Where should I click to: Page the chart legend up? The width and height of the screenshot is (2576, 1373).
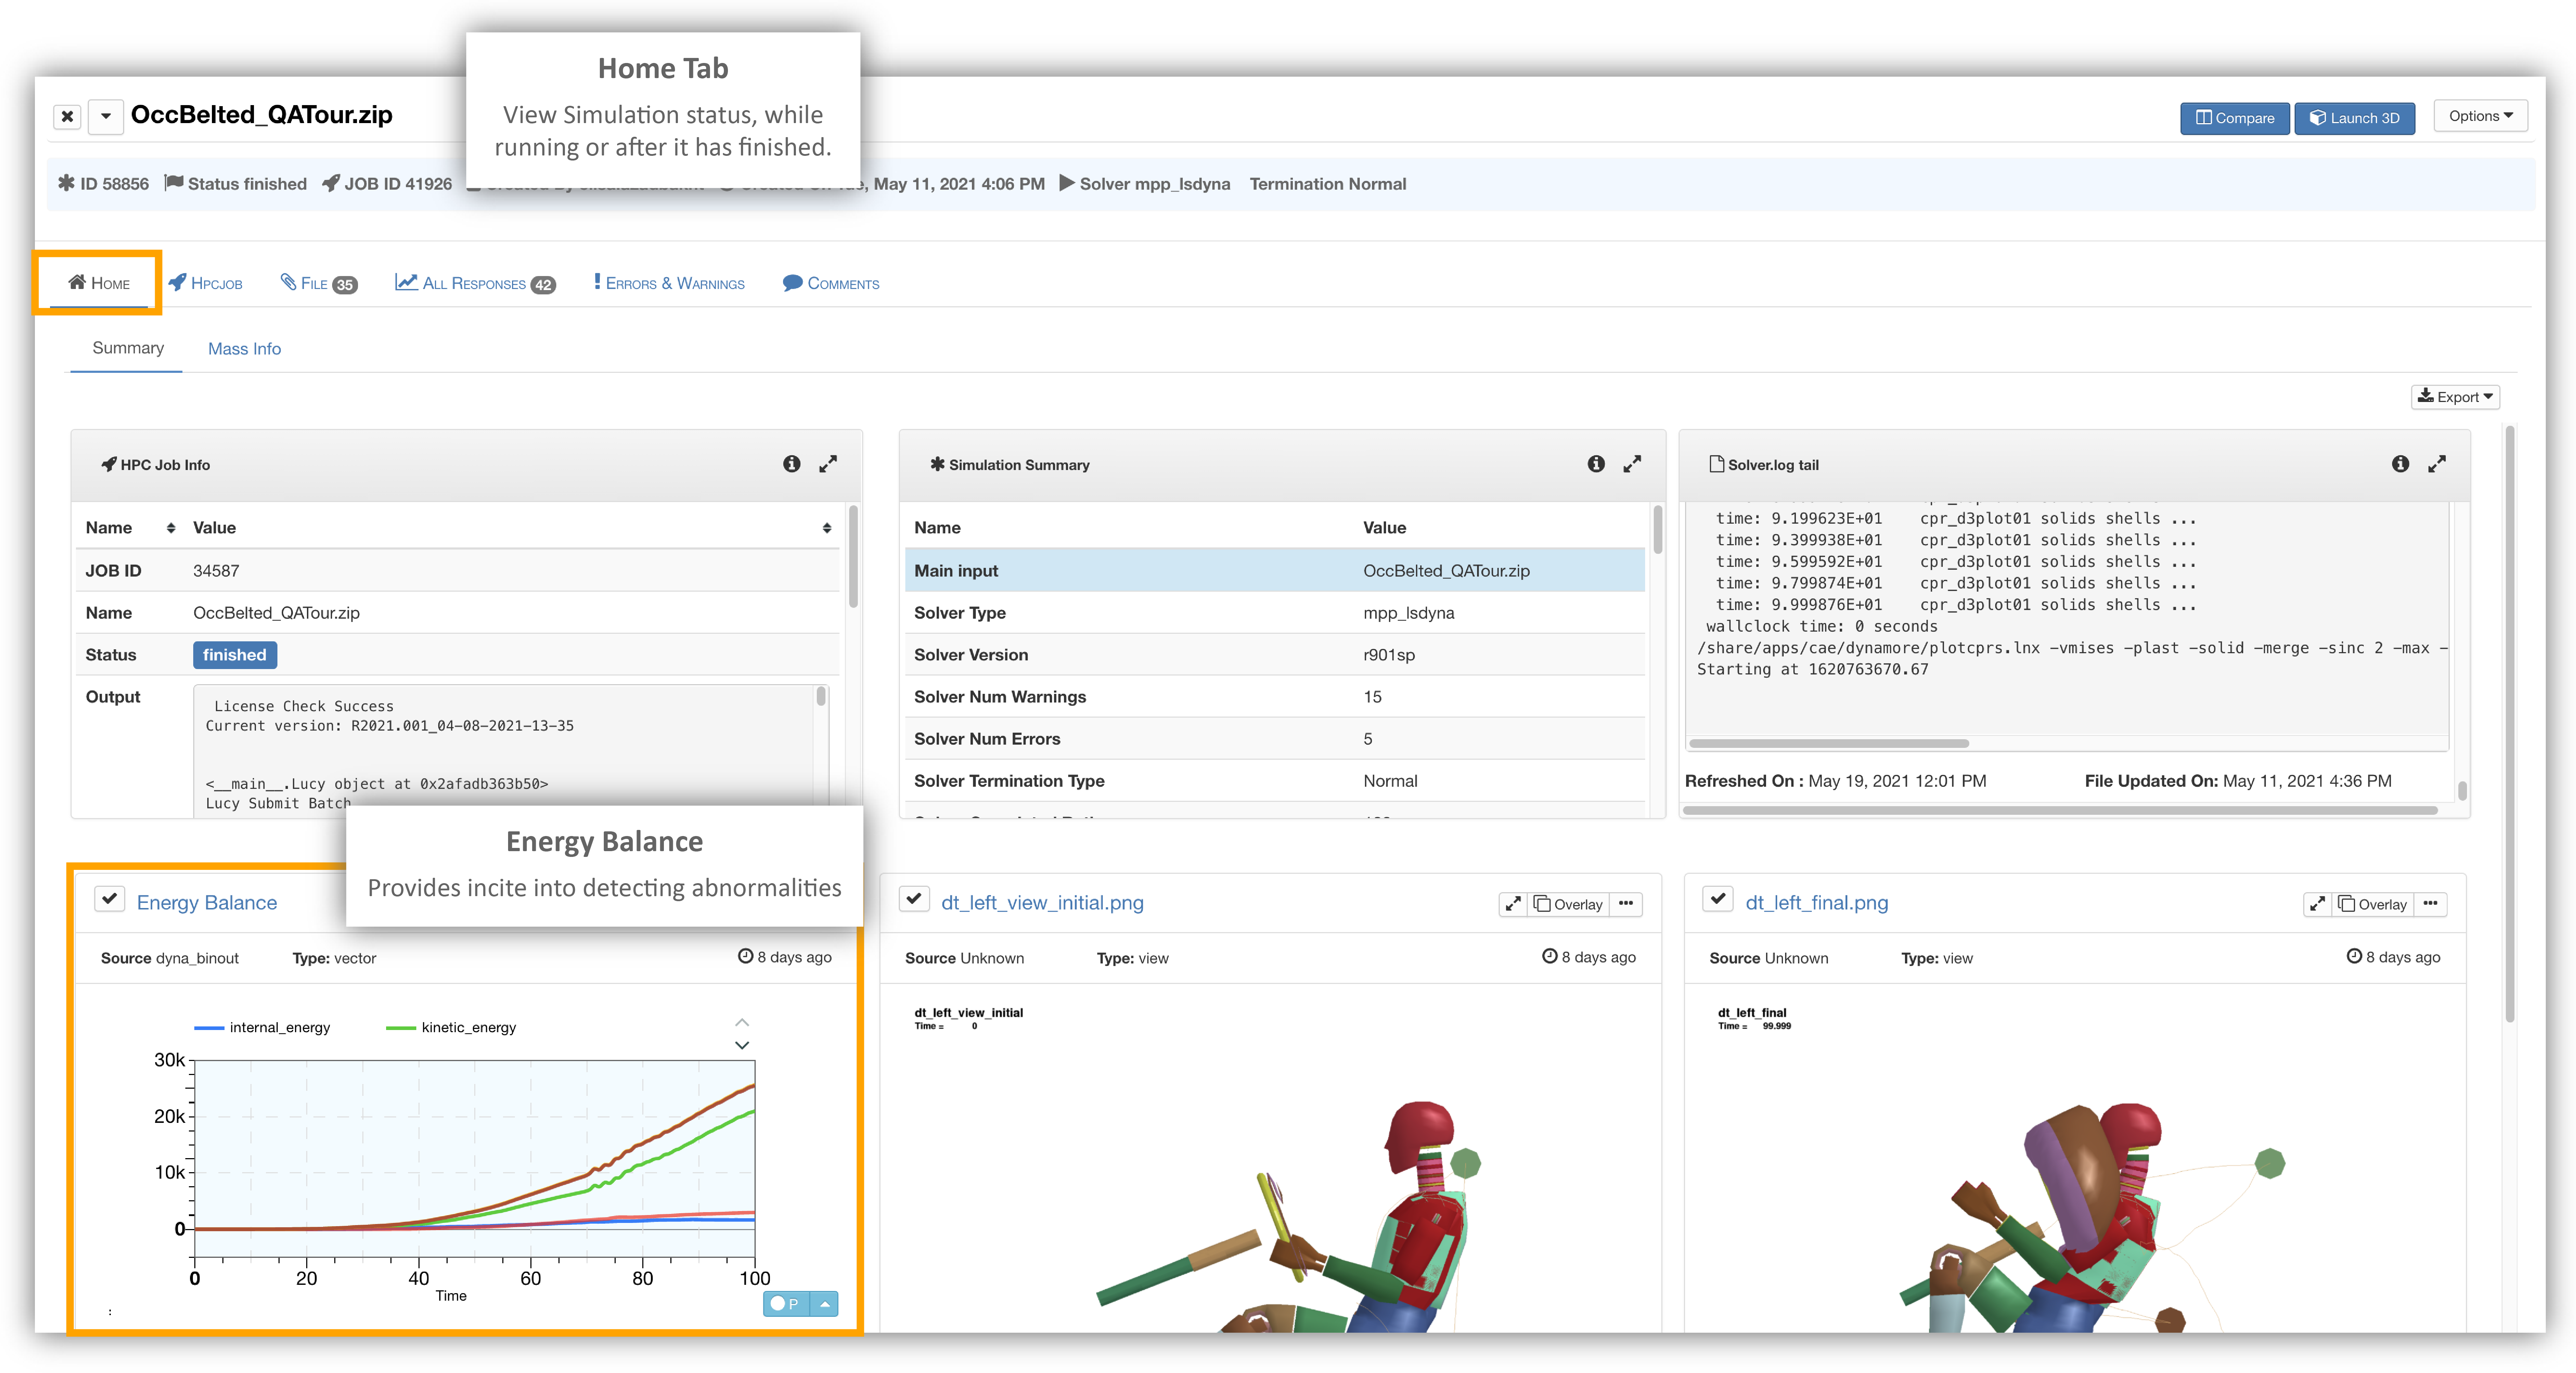click(x=742, y=1022)
